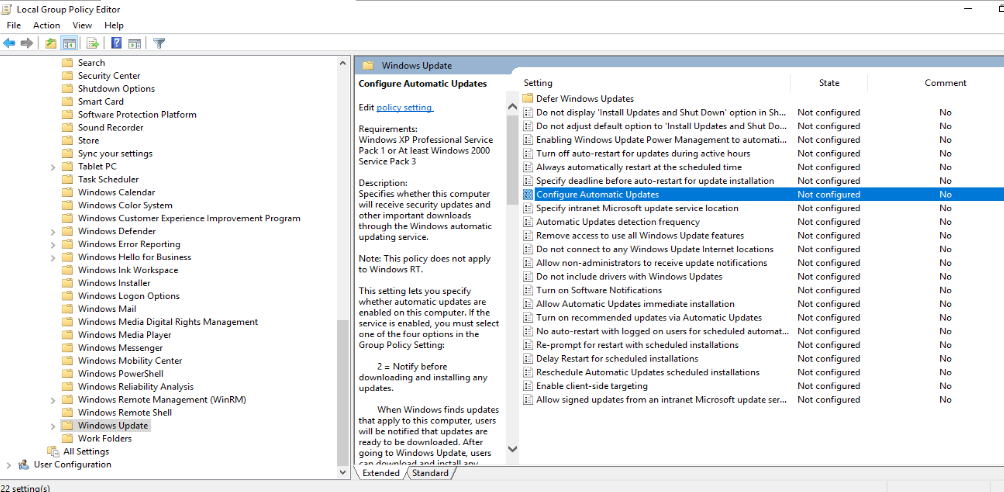Image resolution: width=1004 pixels, height=492 pixels.
Task: Click the Defer Windows Updates folder icon
Action: coord(528,99)
